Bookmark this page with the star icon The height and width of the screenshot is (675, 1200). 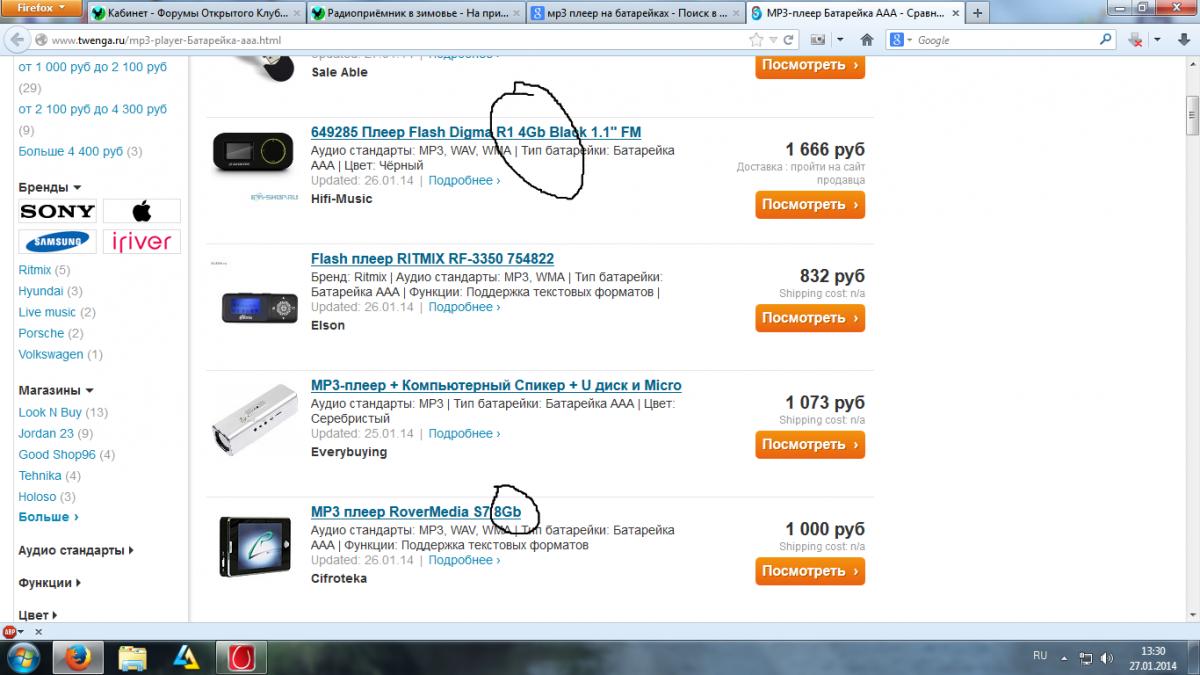pyautogui.click(x=757, y=40)
